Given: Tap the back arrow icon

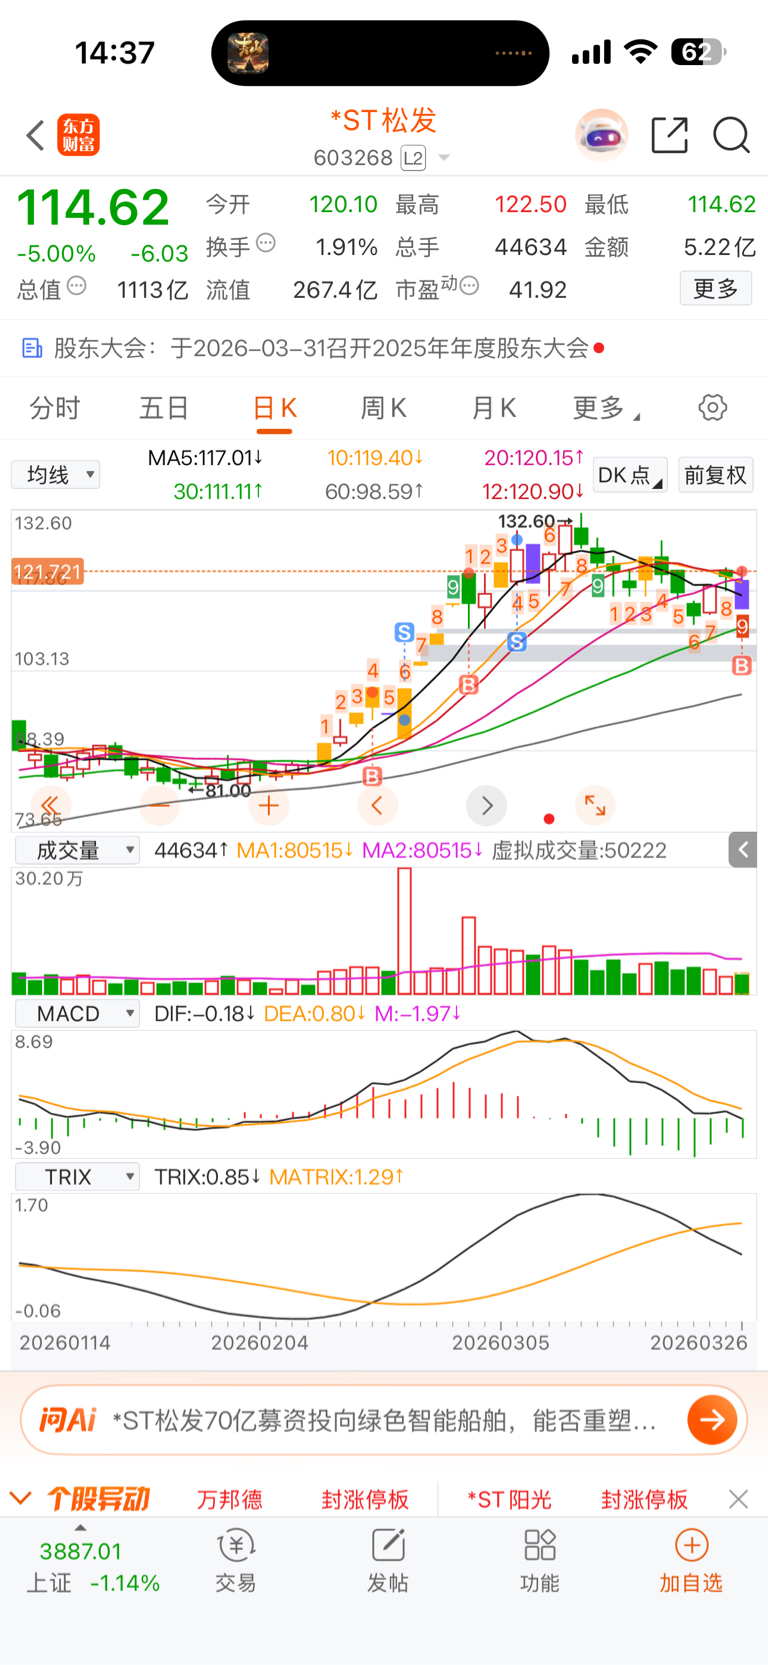Looking at the screenshot, I should 35,135.
